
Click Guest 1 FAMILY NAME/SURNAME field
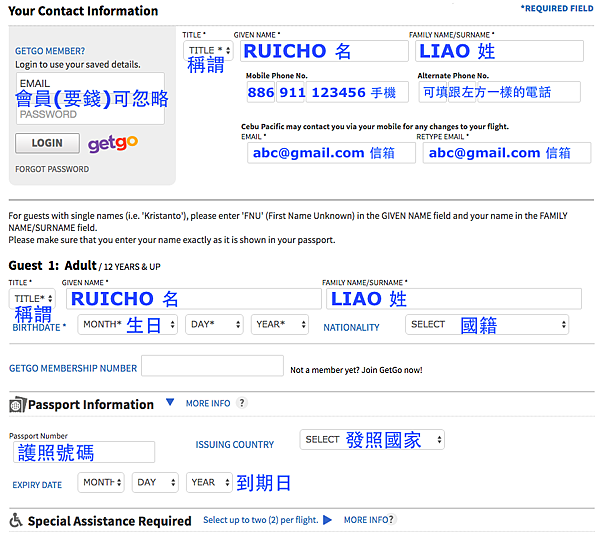point(454,299)
